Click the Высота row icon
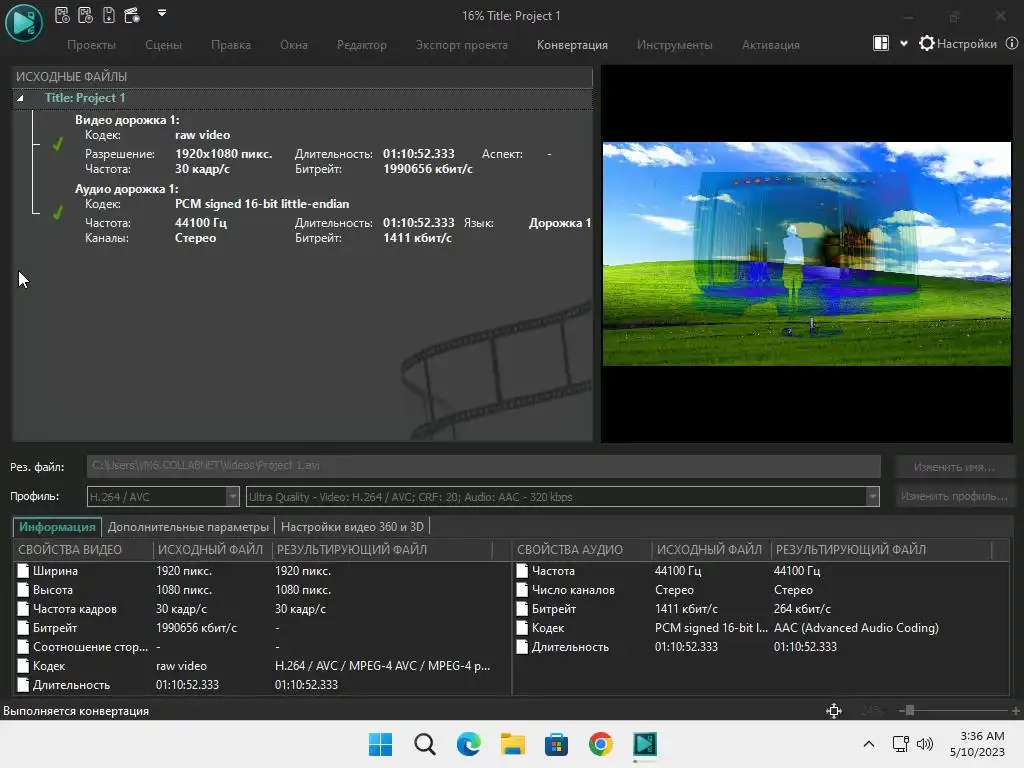Screen dimensions: 1024x768 pos(23,590)
